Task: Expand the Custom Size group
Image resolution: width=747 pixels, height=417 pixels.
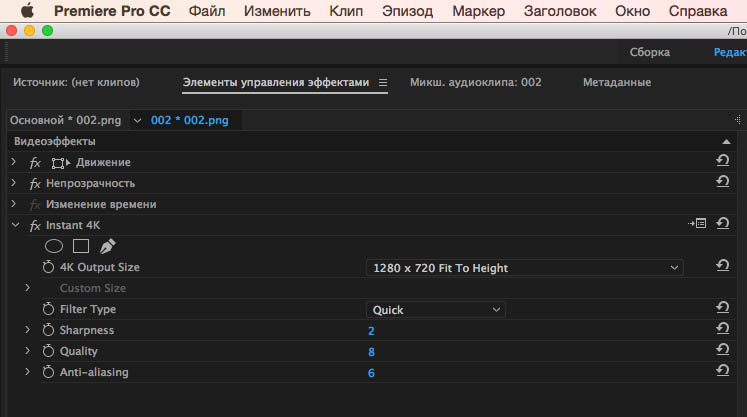Action: tap(28, 288)
